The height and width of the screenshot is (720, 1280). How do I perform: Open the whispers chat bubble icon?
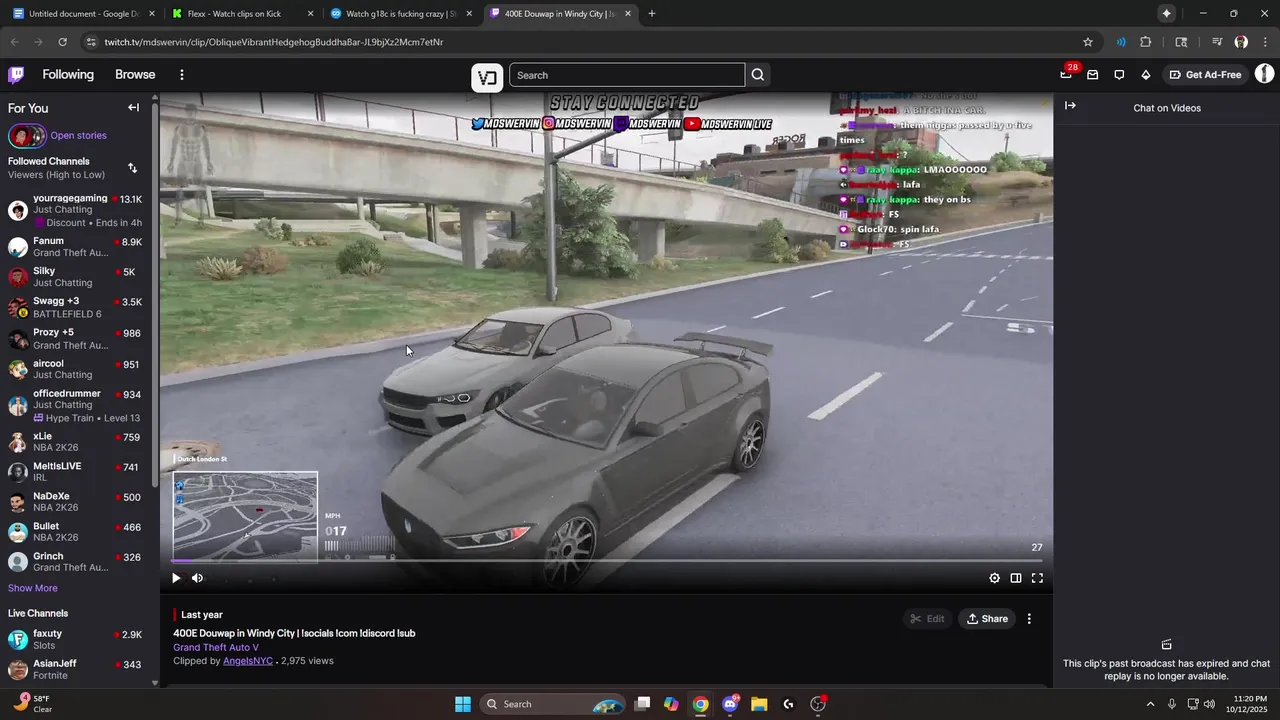(1119, 75)
